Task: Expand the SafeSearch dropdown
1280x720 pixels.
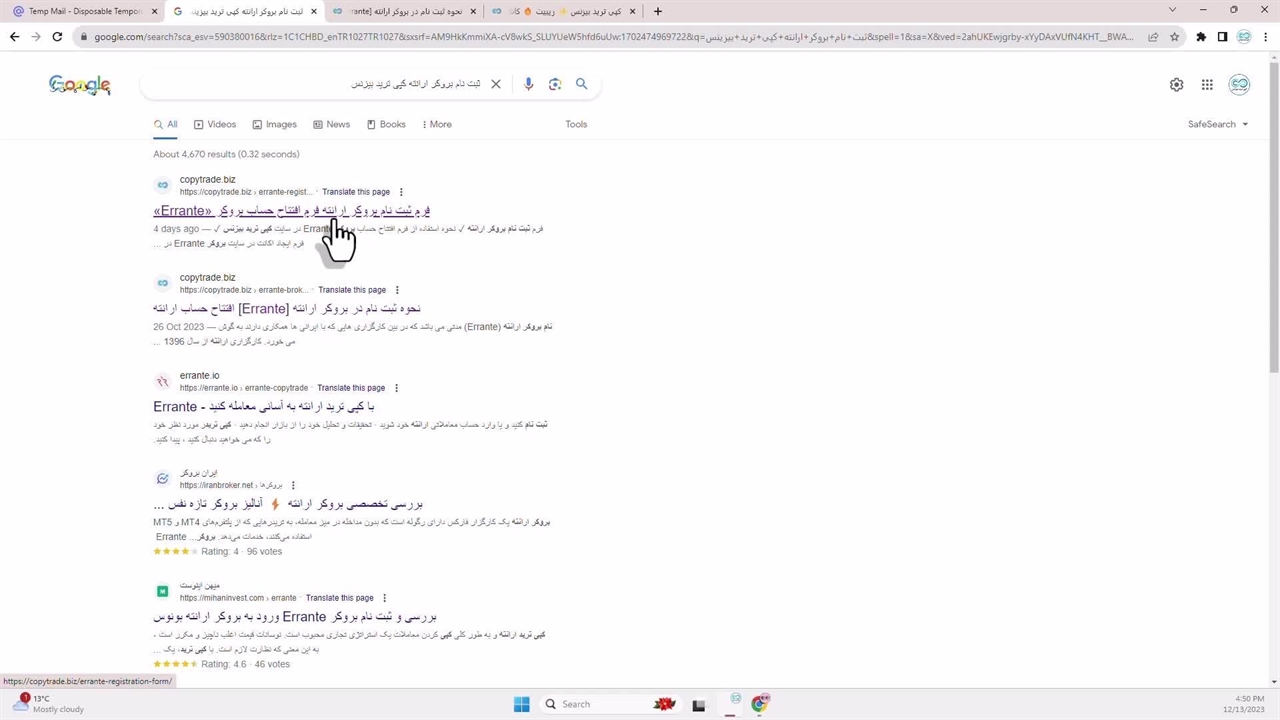Action: tap(1217, 124)
